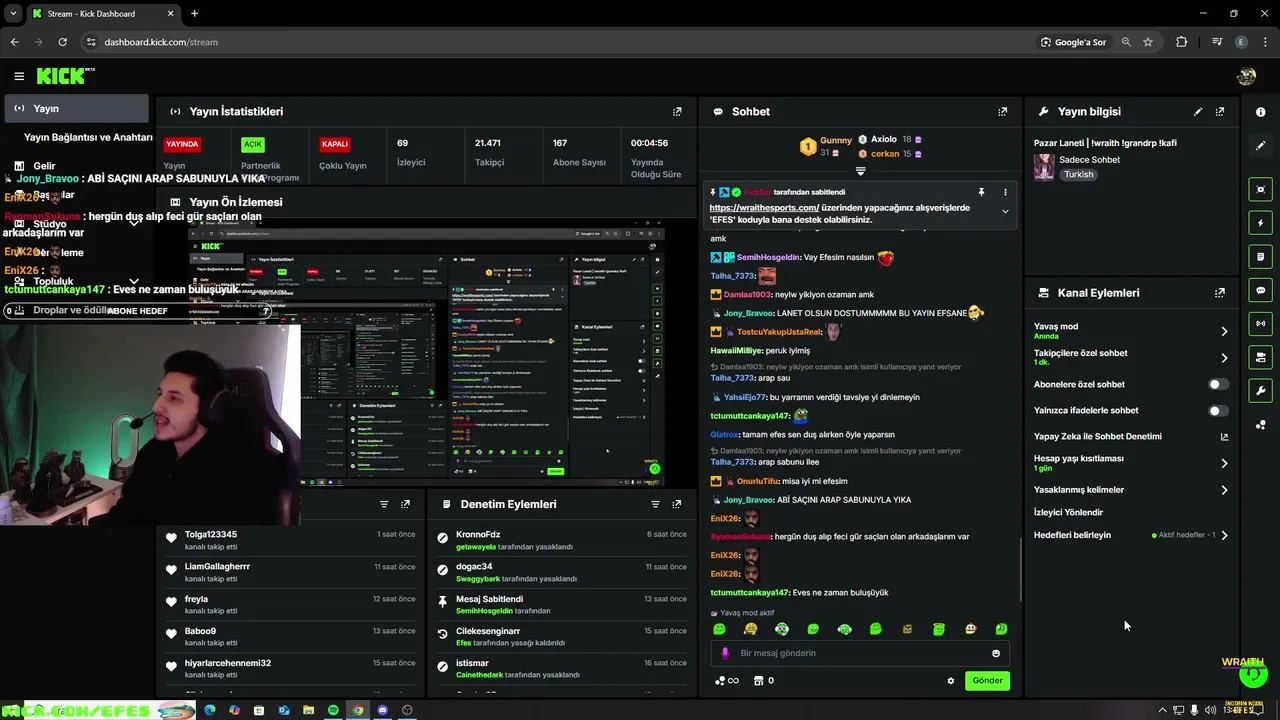Viewport: 1280px width, 720px height.
Task: Click Gönder to send message
Action: pyautogui.click(x=987, y=681)
